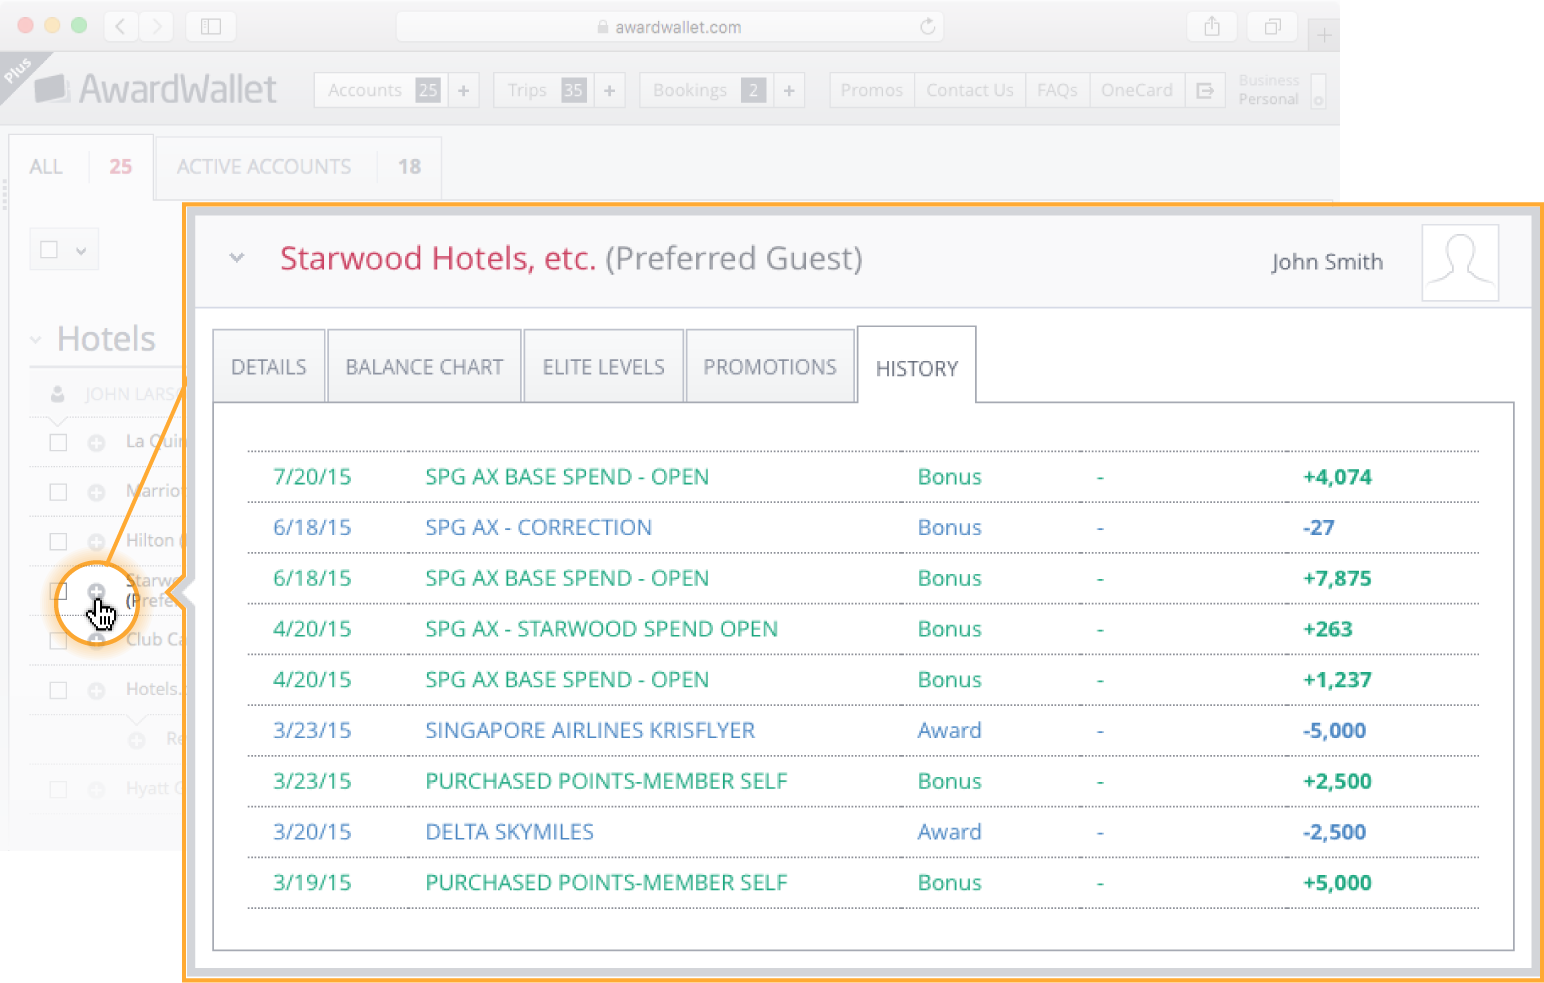Viewport: 1544px width, 983px height.
Task: Collapse the Hotels section
Action: coord(36,340)
